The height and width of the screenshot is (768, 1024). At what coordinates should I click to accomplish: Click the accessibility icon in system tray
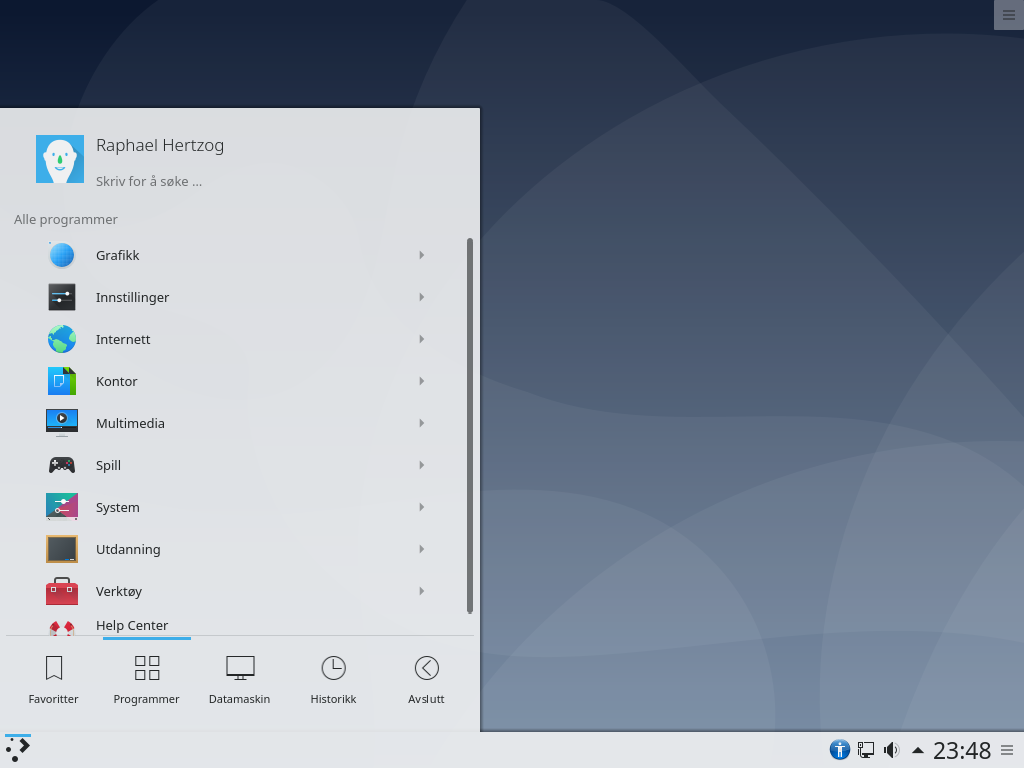[x=839, y=750]
